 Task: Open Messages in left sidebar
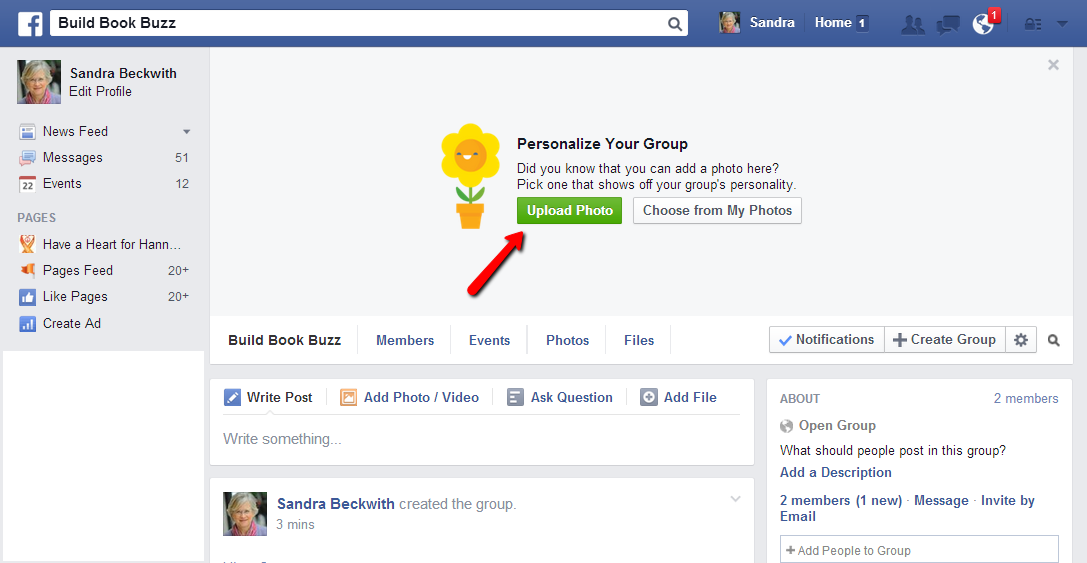click(72, 157)
